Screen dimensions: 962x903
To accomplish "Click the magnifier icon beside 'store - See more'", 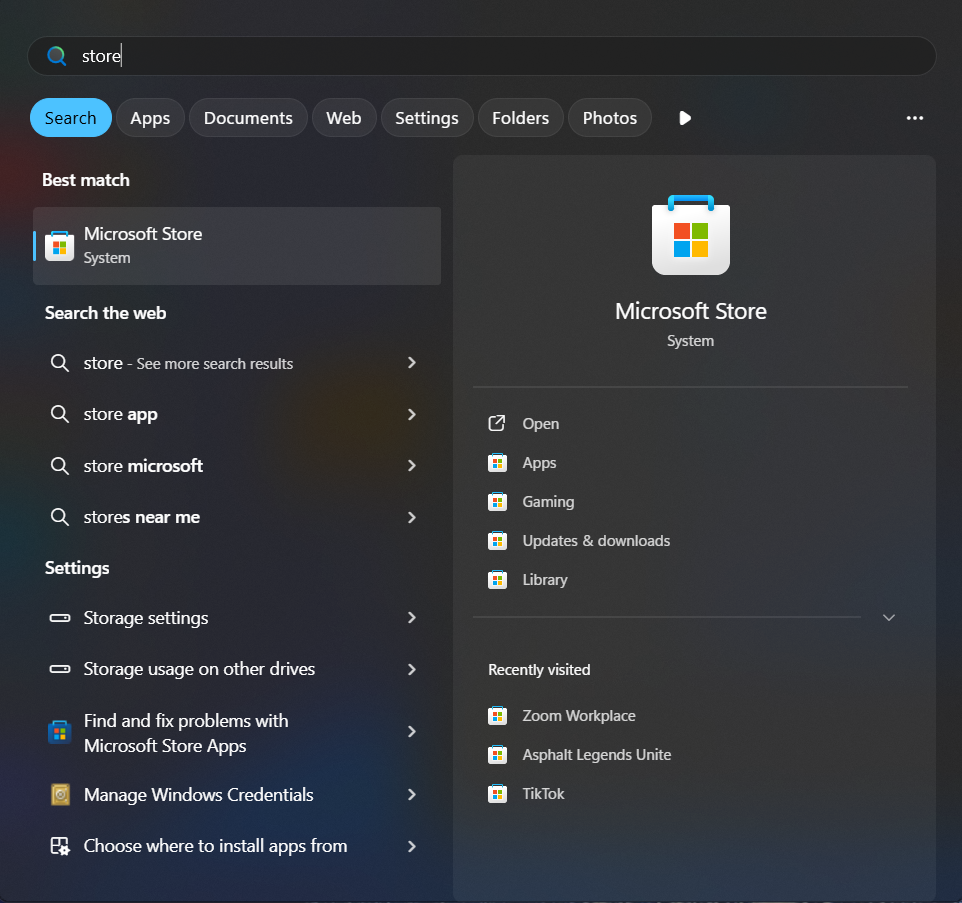I will [x=60, y=363].
